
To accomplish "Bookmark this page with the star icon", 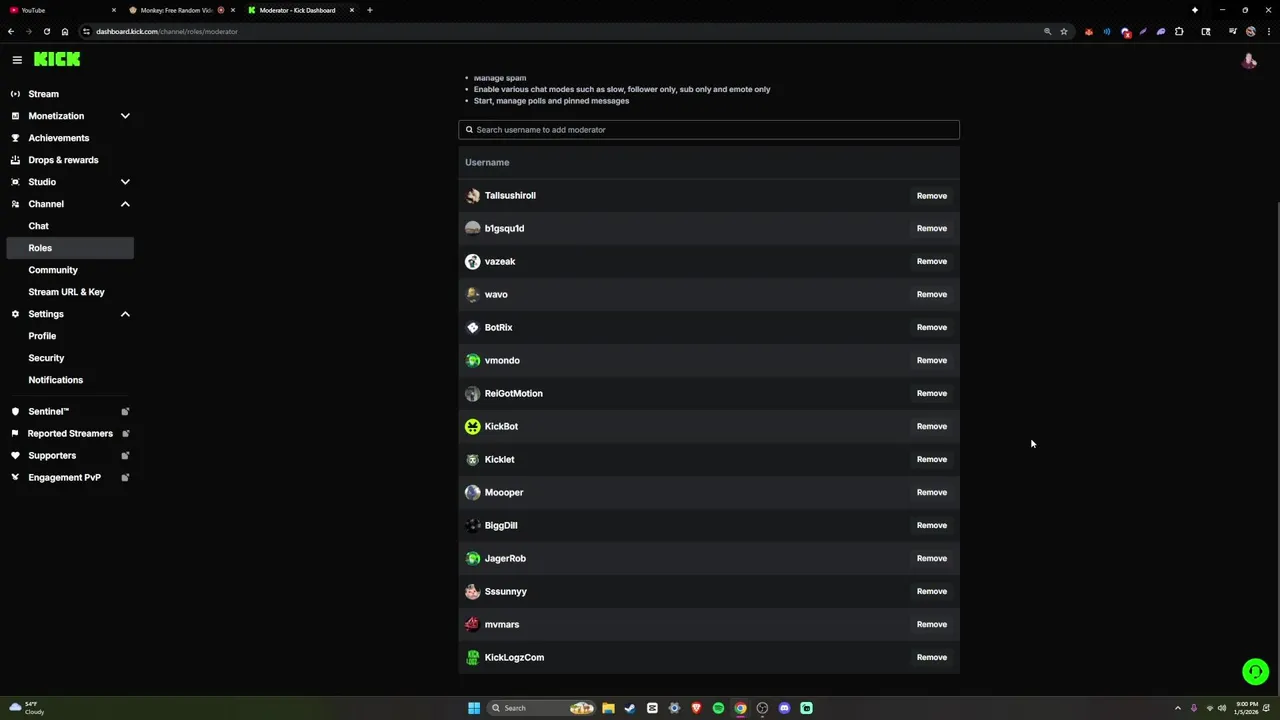I will tap(1064, 31).
